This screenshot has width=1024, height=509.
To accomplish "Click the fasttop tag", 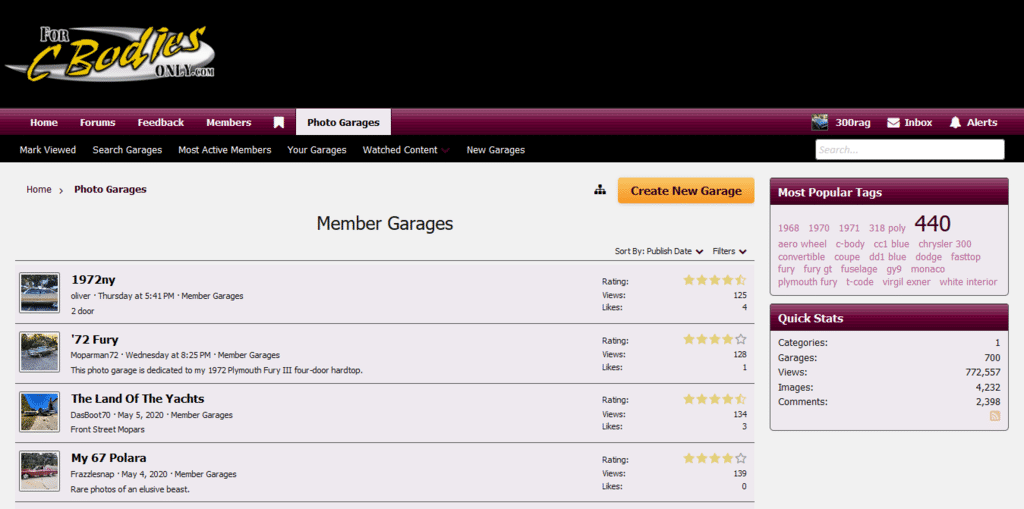I will (966, 257).
